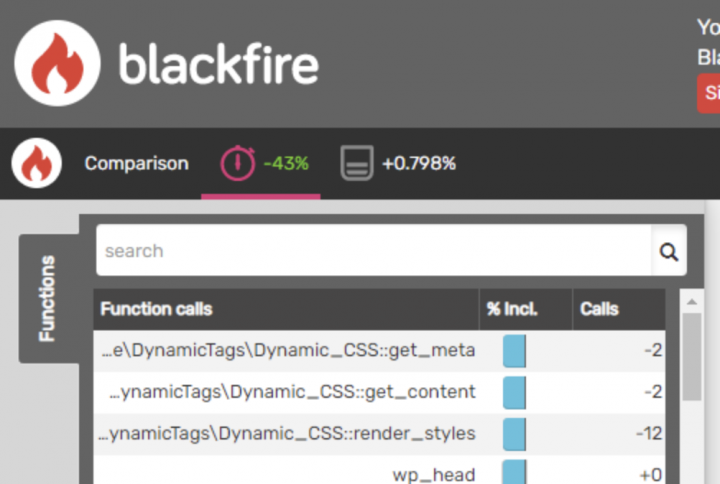Click the +0 calls value of wp_head

651,474
